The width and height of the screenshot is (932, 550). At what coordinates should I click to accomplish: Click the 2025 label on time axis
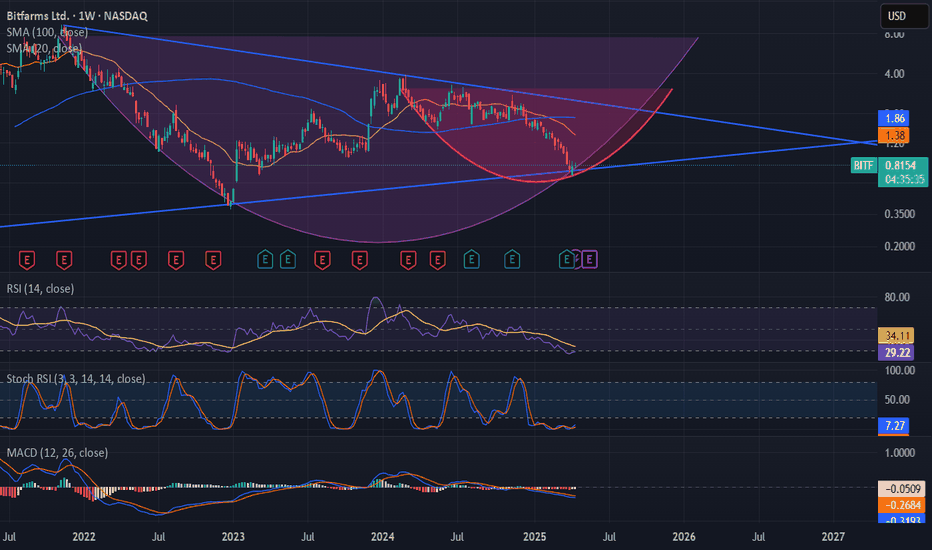[x=534, y=537]
